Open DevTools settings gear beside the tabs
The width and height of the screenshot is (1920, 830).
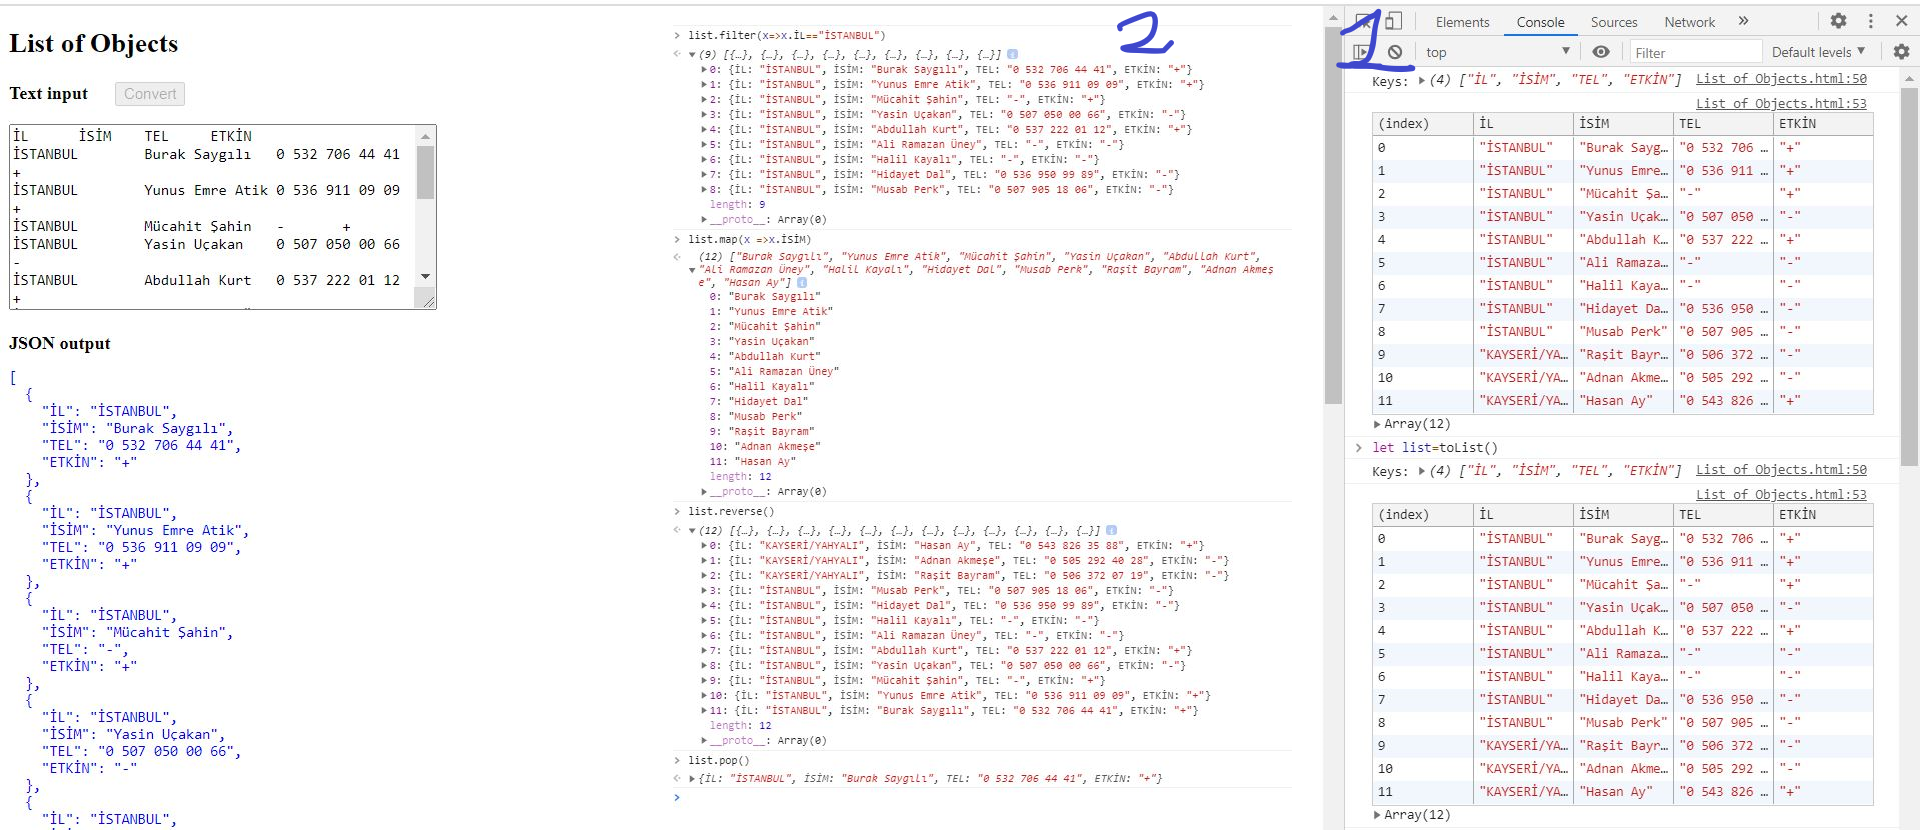(x=1838, y=21)
